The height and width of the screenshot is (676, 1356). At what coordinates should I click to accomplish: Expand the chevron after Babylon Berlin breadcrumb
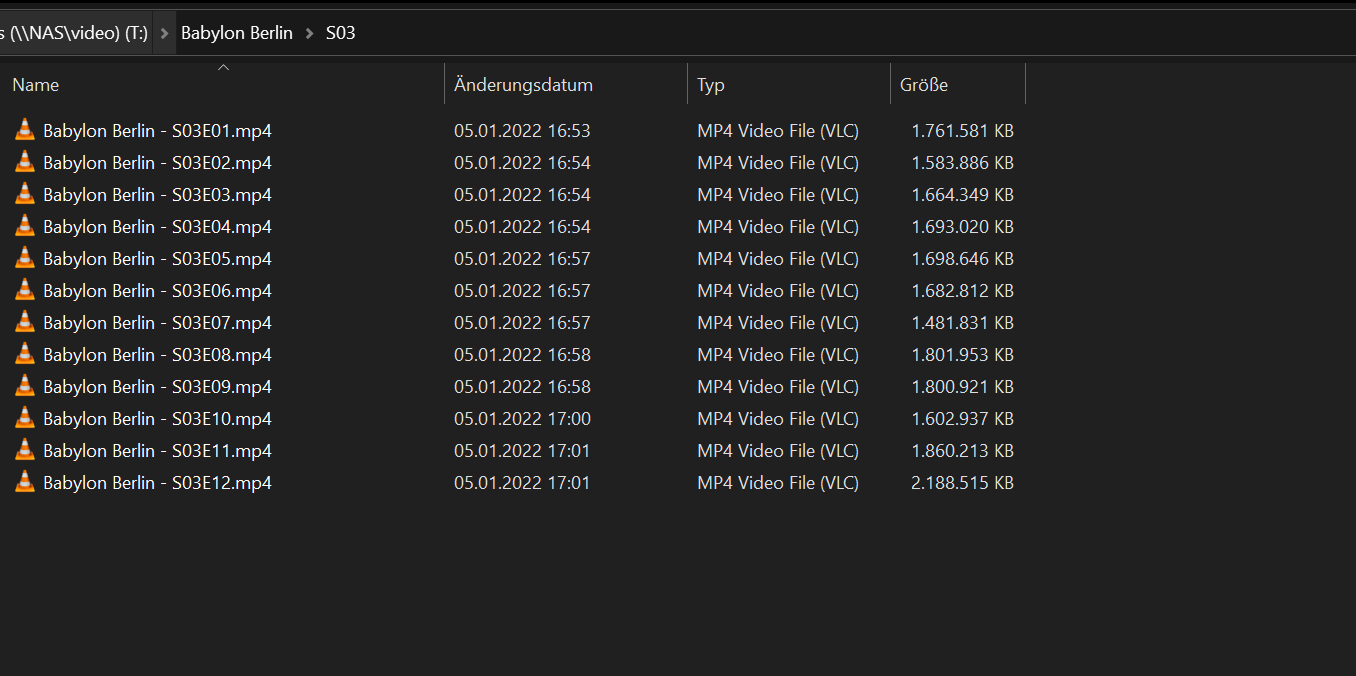tap(310, 33)
